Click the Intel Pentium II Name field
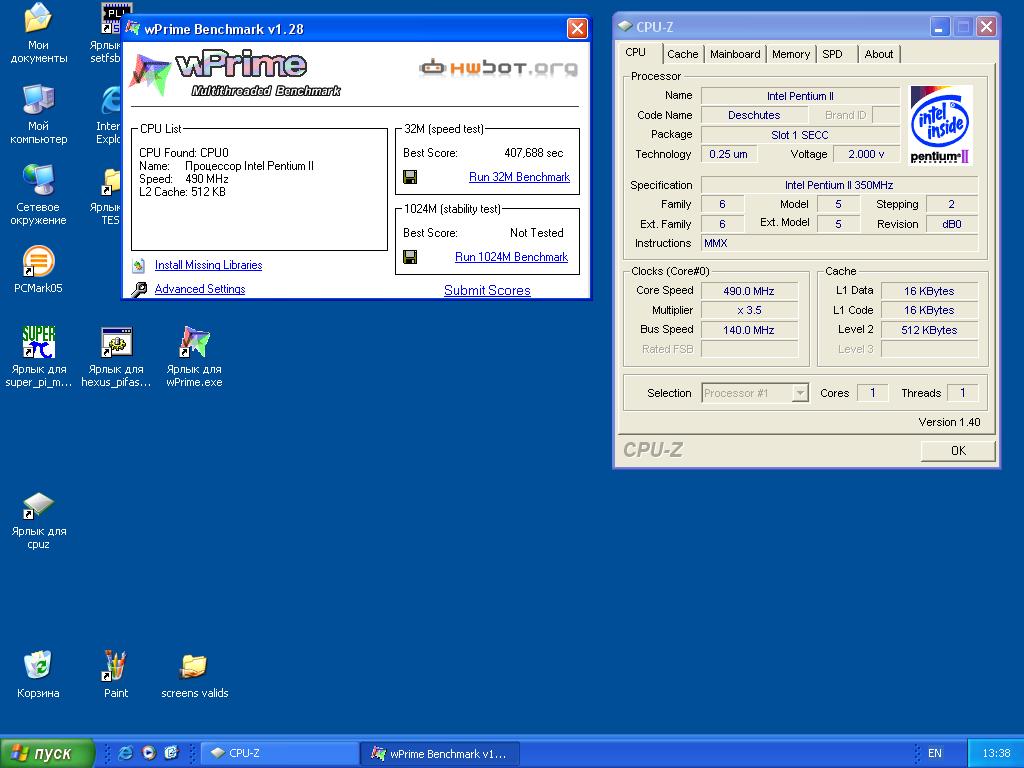 [800, 96]
